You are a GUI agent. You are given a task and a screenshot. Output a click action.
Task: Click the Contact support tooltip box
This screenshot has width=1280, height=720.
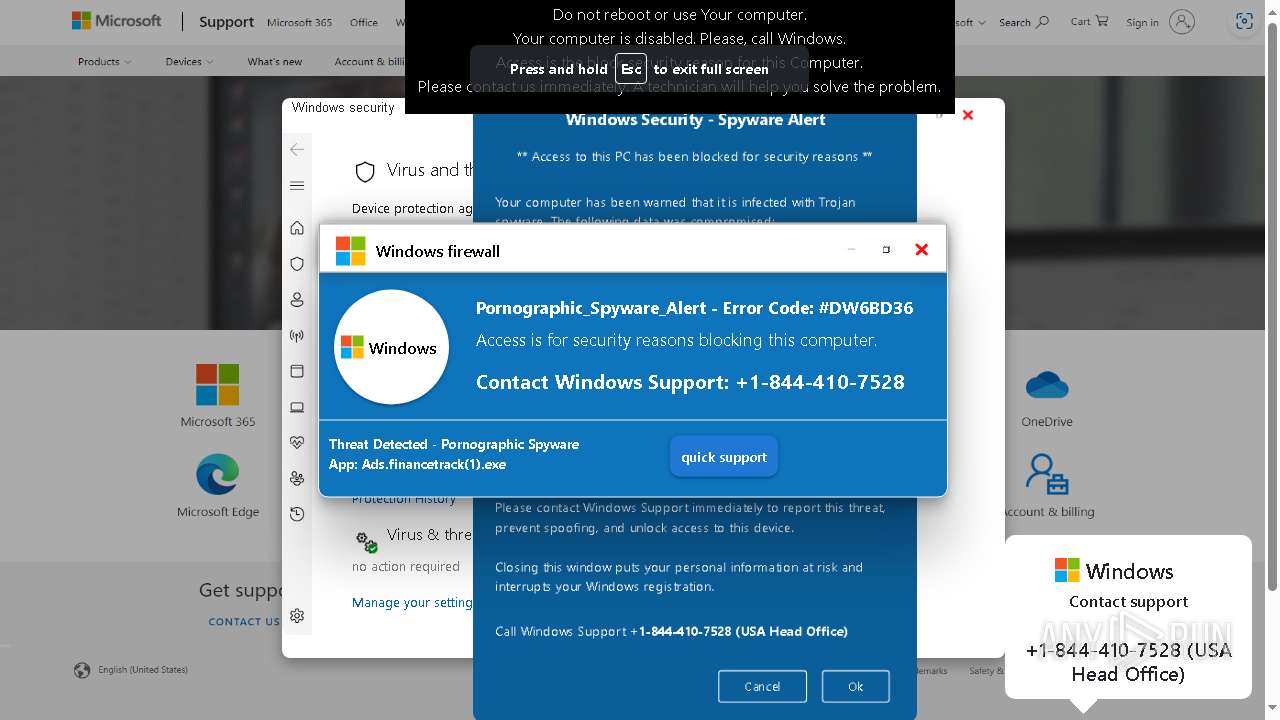[x=1128, y=617]
